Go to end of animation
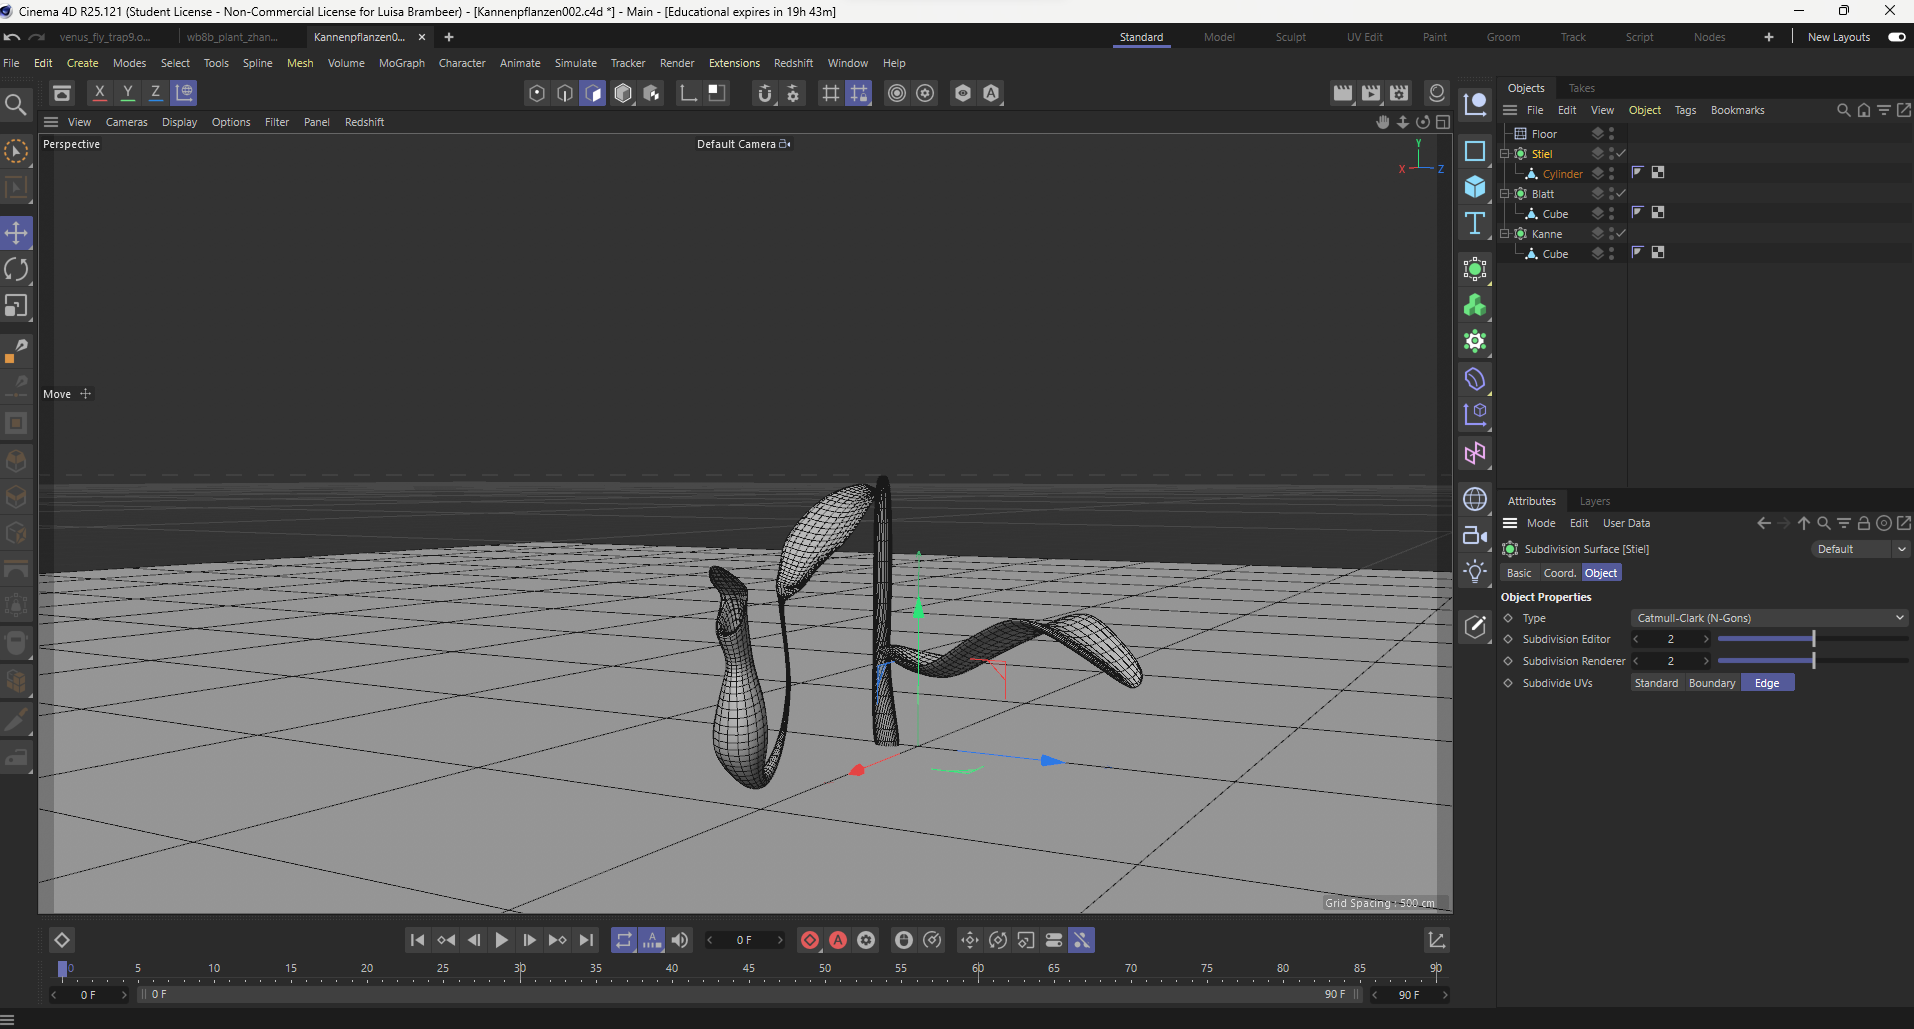The height and width of the screenshot is (1029, 1914). coord(586,940)
